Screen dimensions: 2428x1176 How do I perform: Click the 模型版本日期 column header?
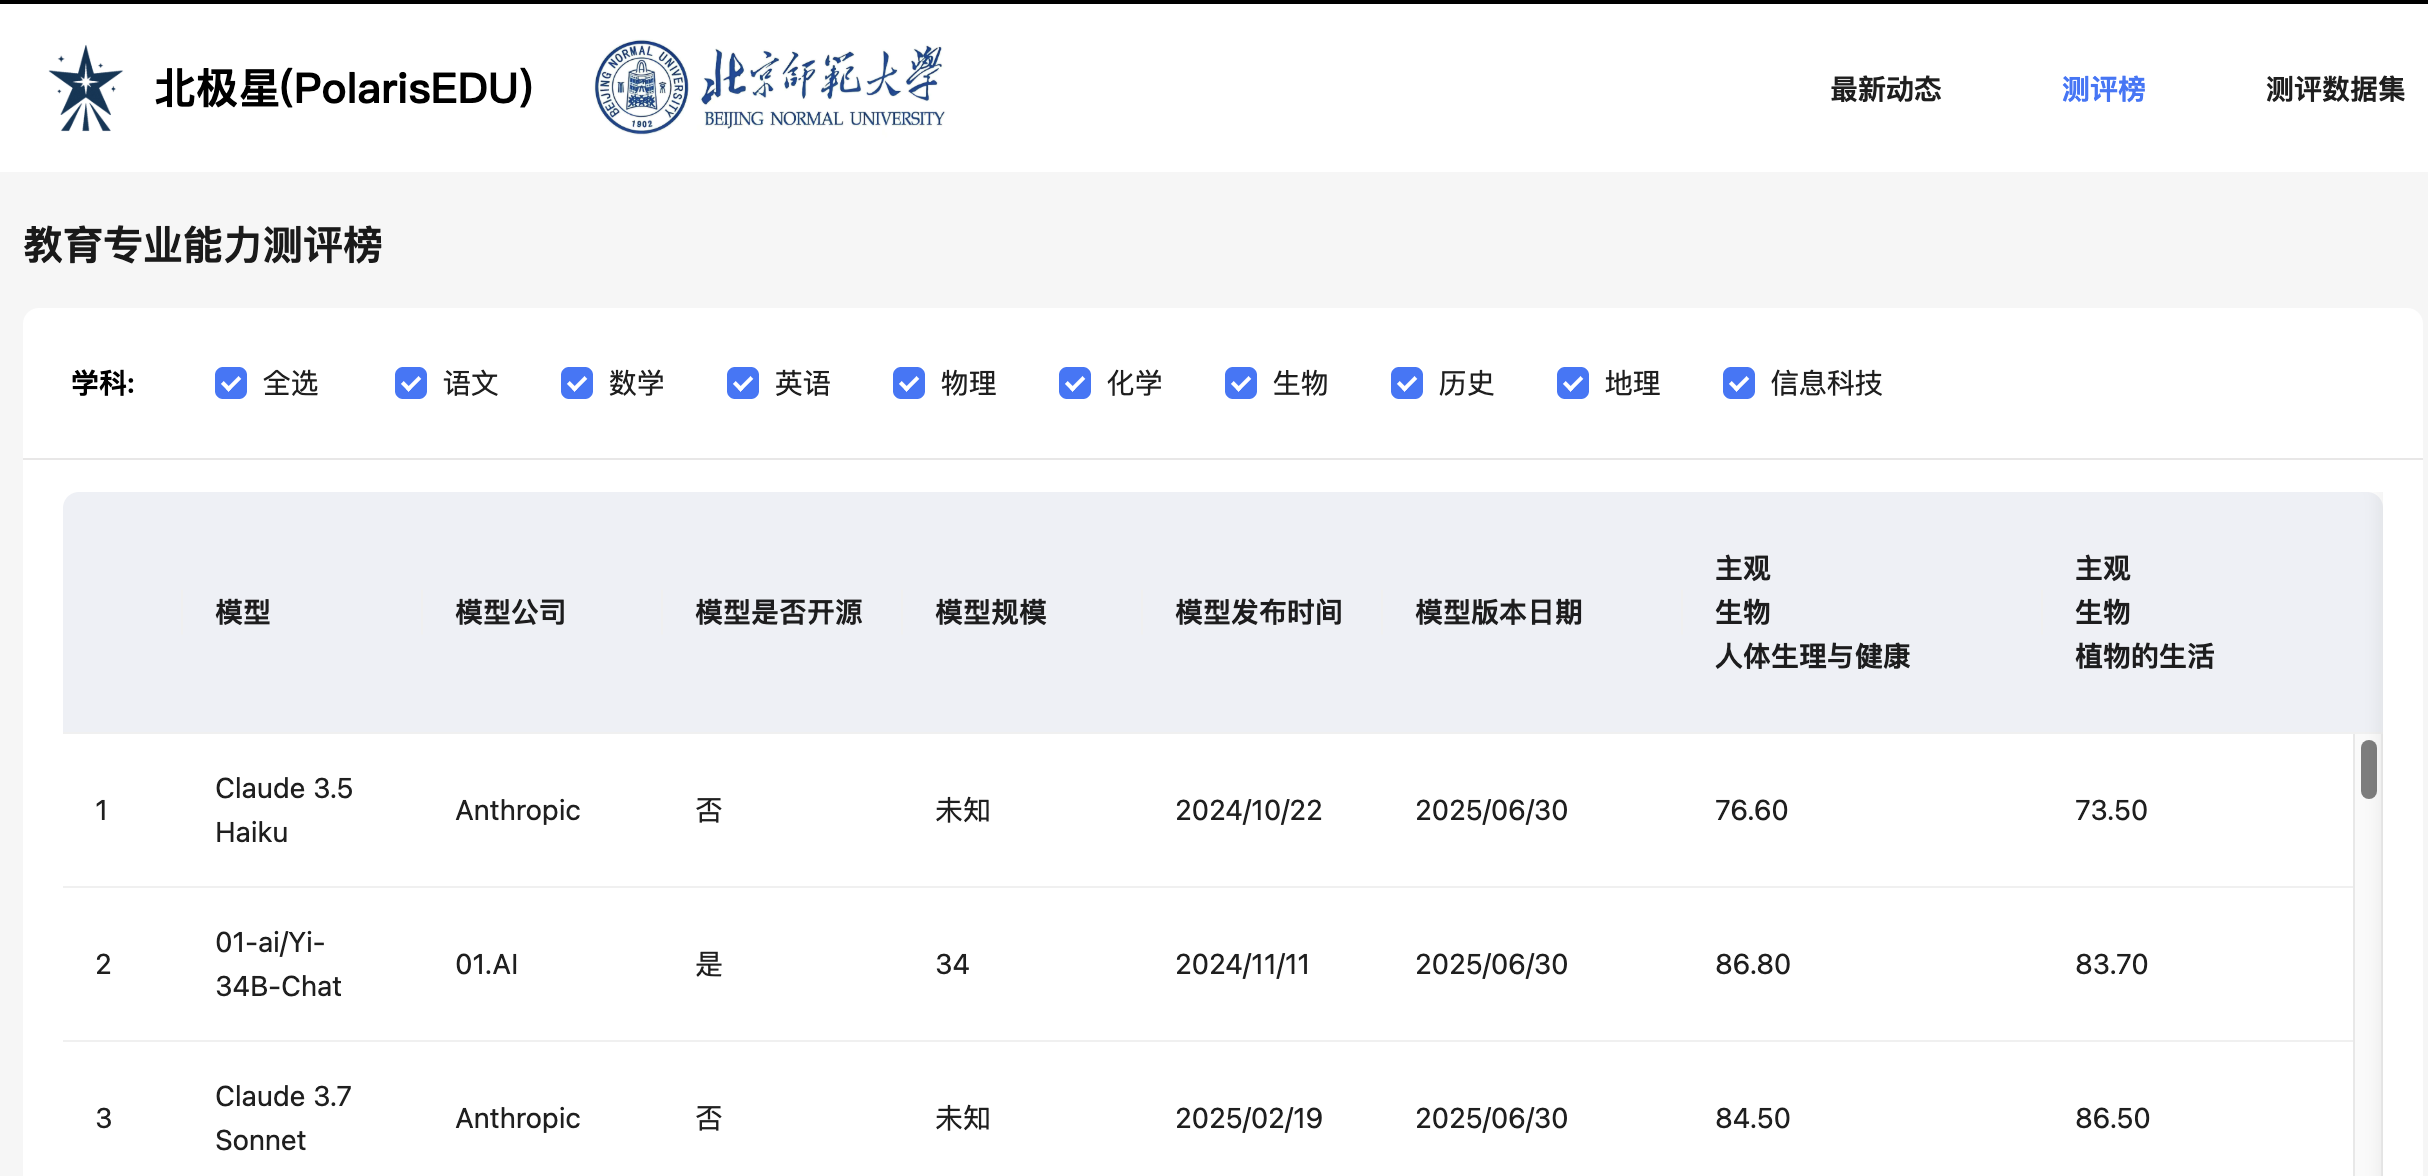[1499, 612]
